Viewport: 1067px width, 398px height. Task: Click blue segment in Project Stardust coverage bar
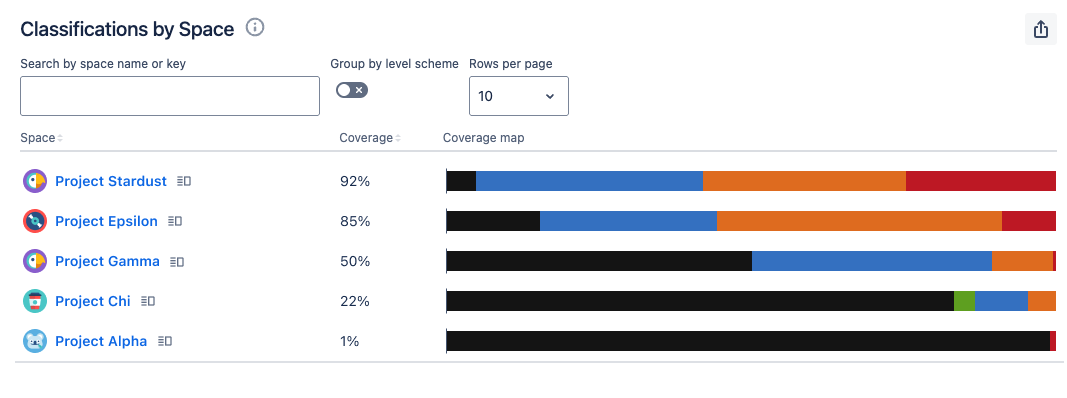(x=589, y=181)
